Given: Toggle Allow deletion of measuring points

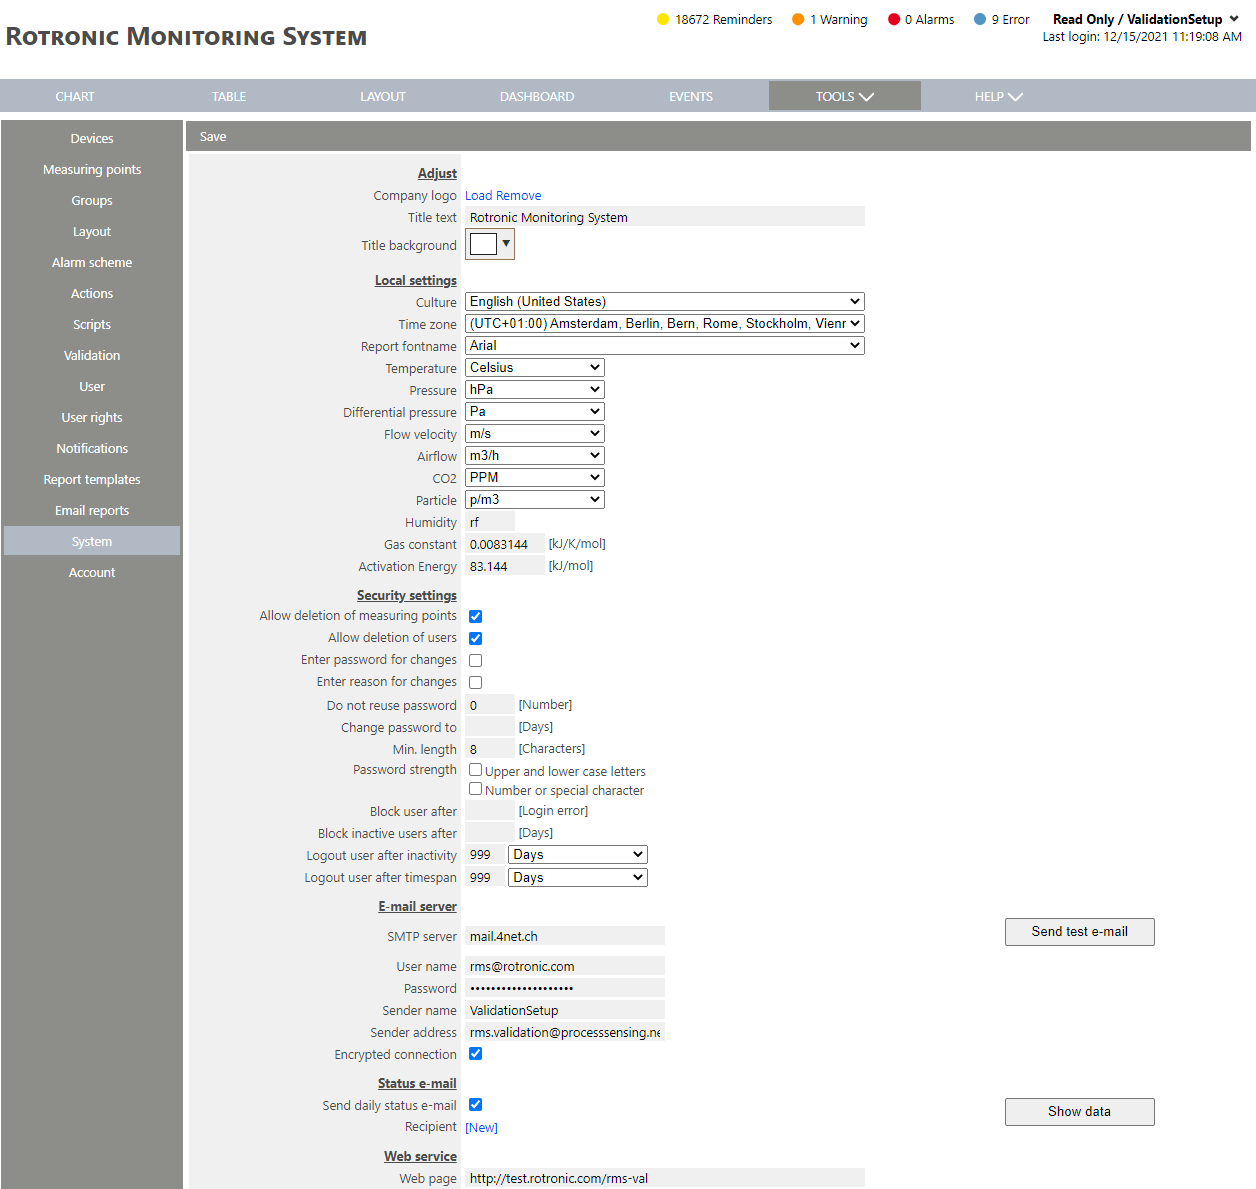Looking at the screenshot, I should click(x=476, y=616).
